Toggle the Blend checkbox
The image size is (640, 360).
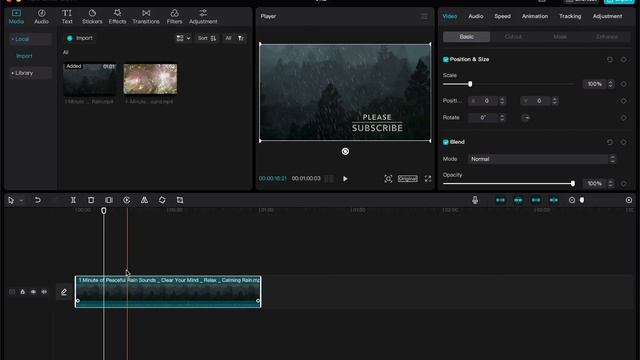(446, 142)
